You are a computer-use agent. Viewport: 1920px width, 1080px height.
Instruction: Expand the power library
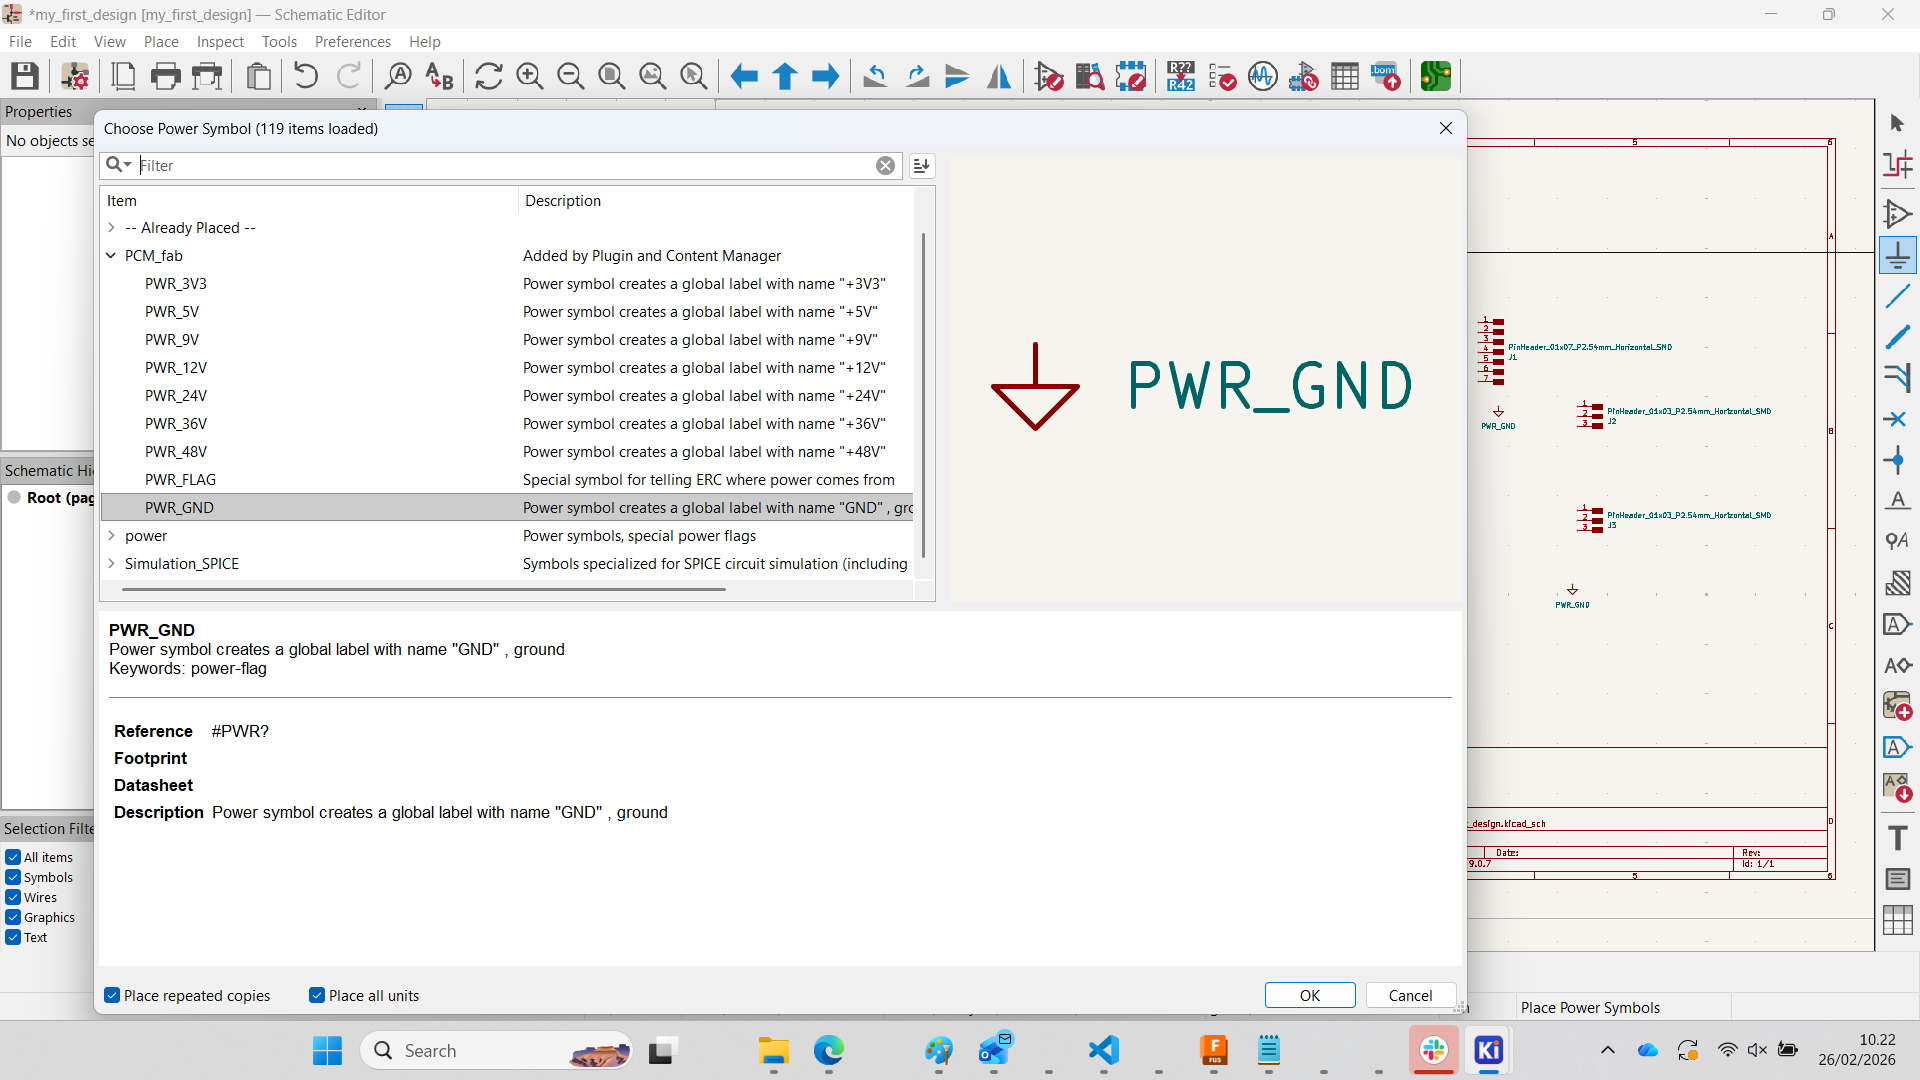pyautogui.click(x=111, y=536)
